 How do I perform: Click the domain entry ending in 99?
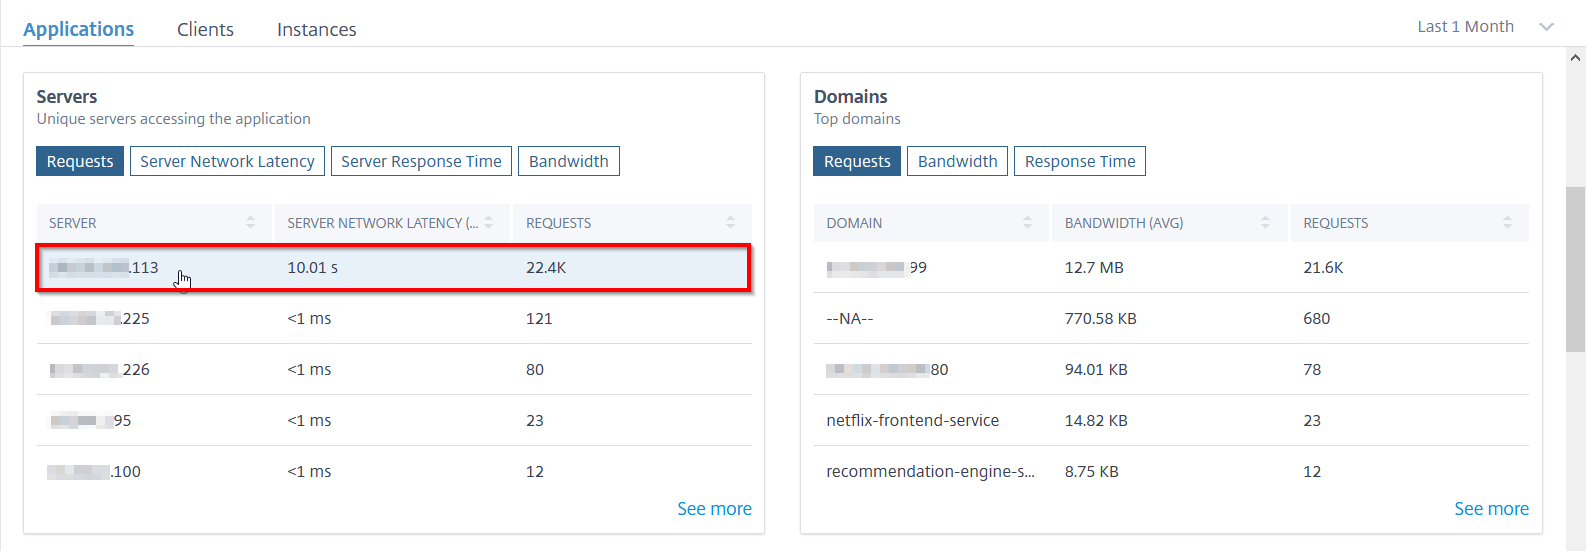tap(876, 268)
